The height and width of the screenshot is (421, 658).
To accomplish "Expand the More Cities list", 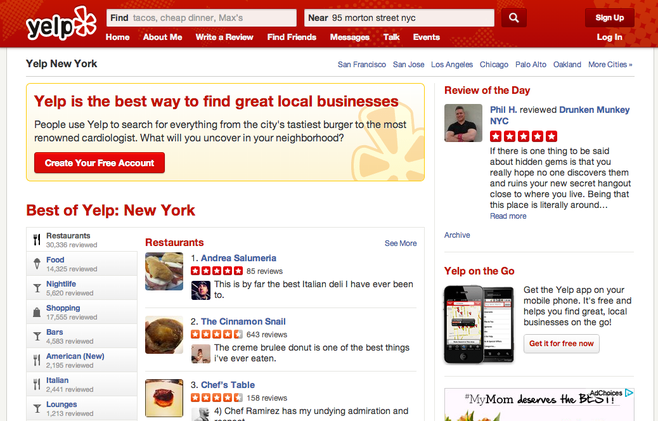I will [x=610, y=64].
